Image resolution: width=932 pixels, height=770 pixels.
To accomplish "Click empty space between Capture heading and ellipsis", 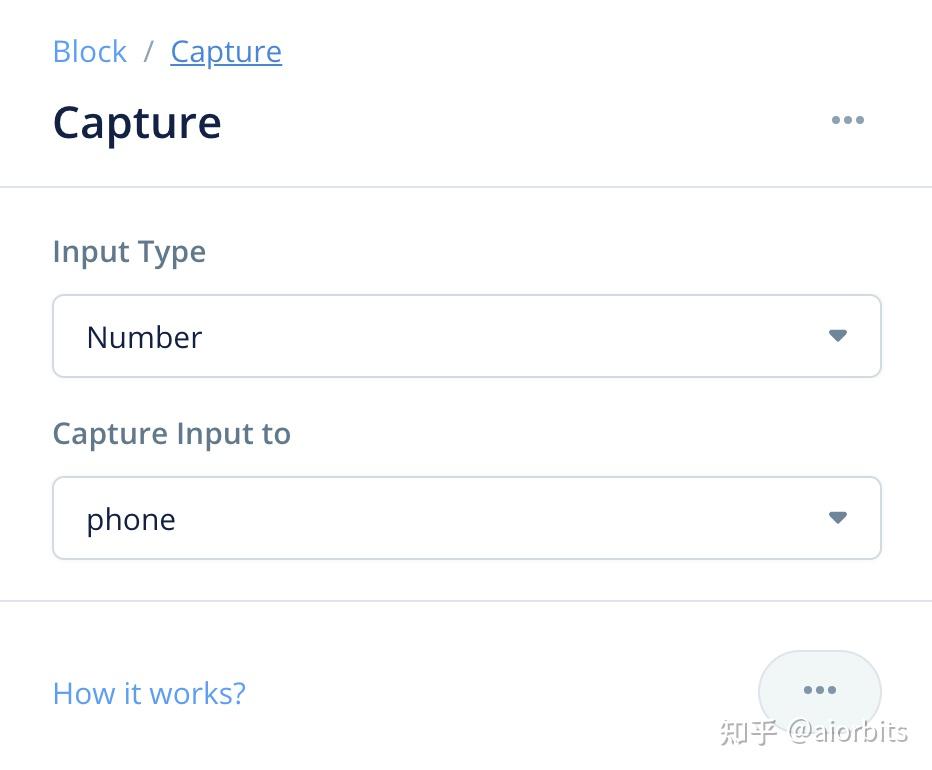I will [520, 123].
